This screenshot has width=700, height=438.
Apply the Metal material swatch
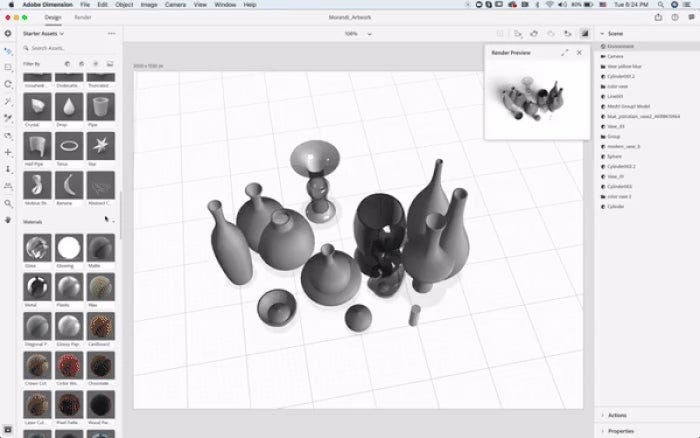click(x=38, y=287)
